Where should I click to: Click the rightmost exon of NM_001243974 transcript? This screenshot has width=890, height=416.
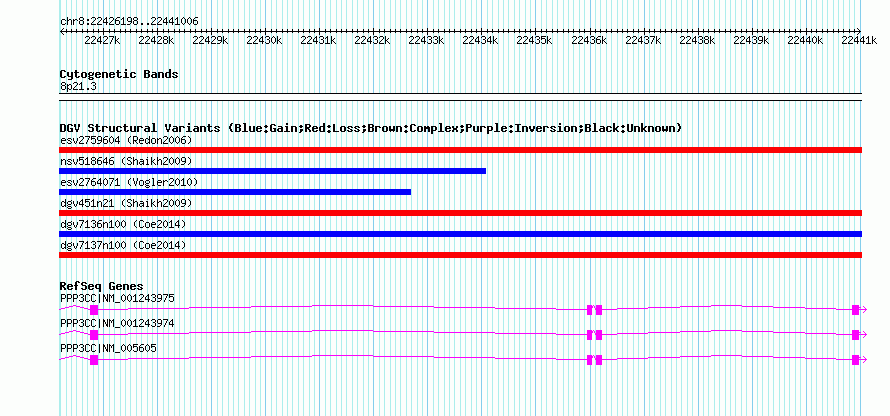coord(855,335)
